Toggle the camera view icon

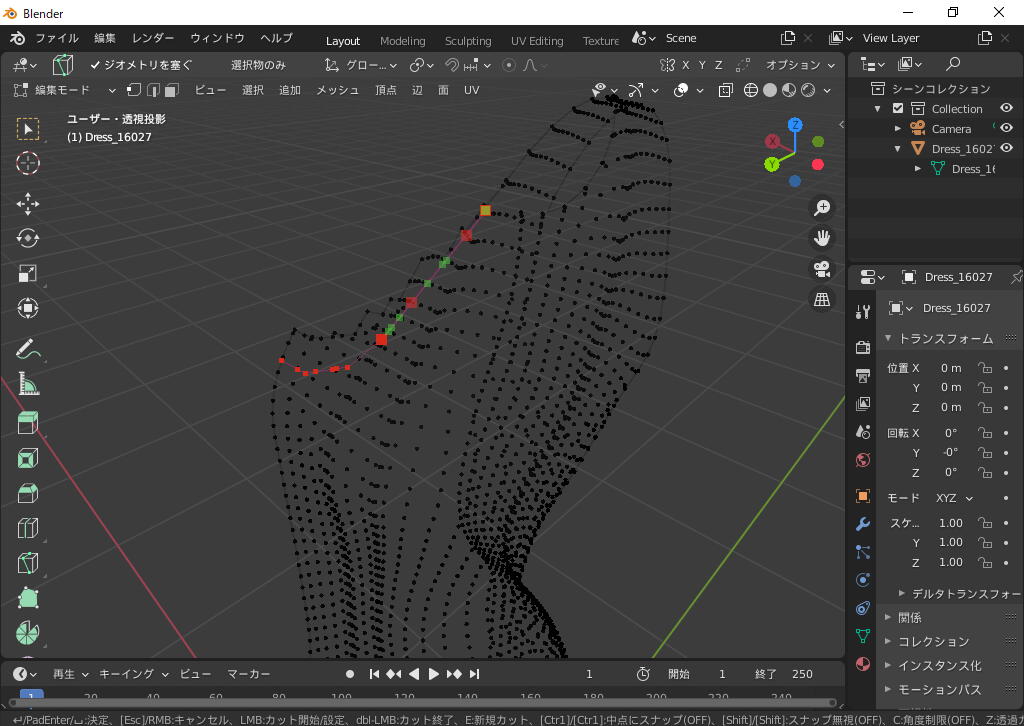click(x=822, y=268)
